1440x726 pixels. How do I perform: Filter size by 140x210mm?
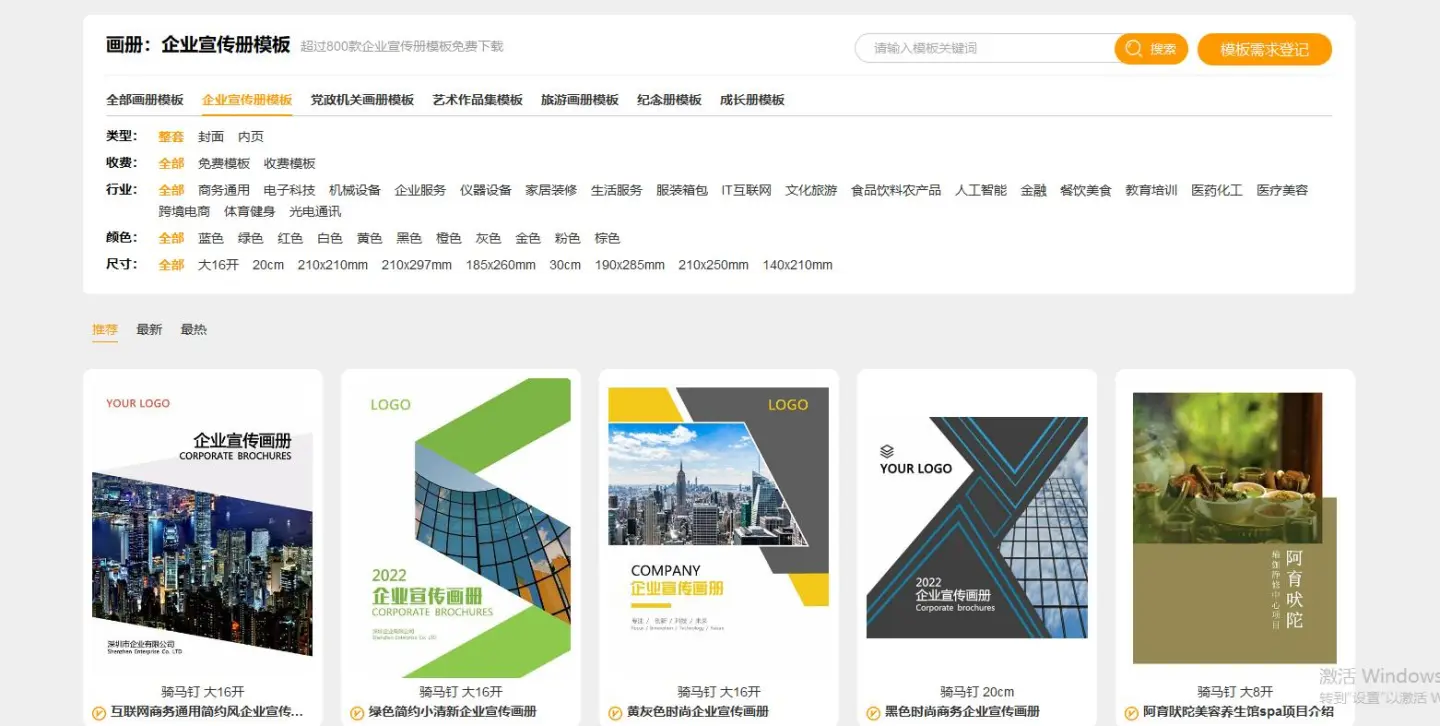click(x=797, y=265)
